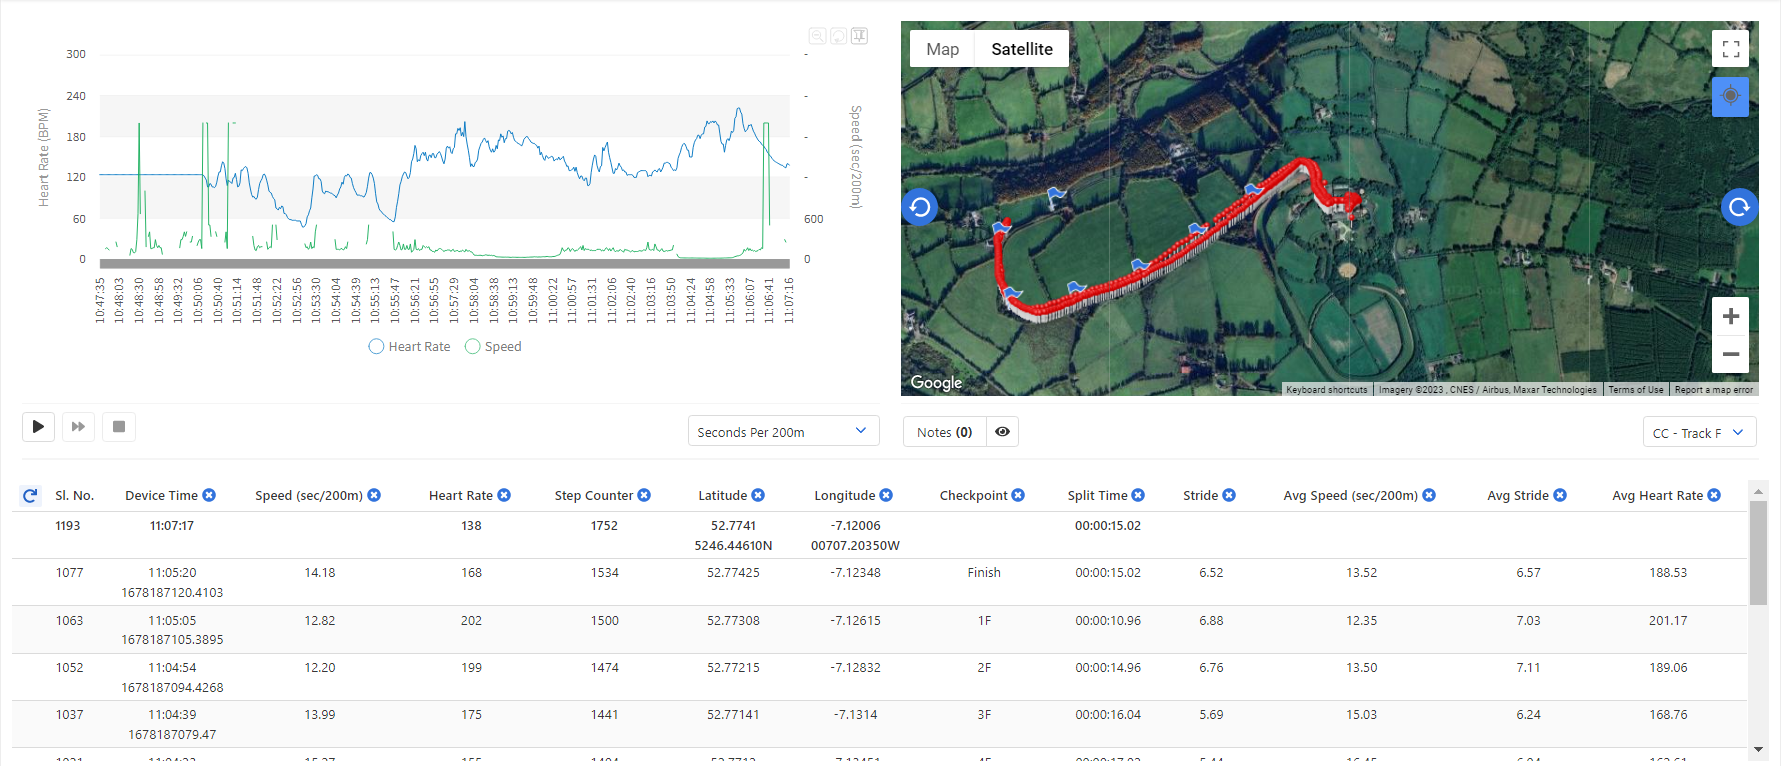
Task: Stop playback with the square stop button
Action: click(x=119, y=427)
